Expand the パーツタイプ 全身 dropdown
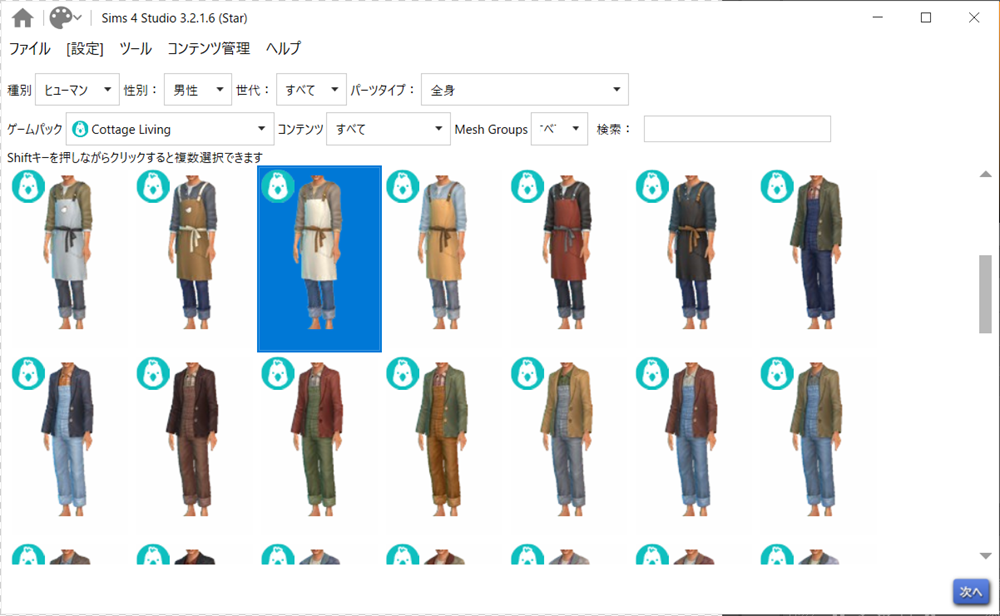The image size is (1000, 616). [525, 90]
